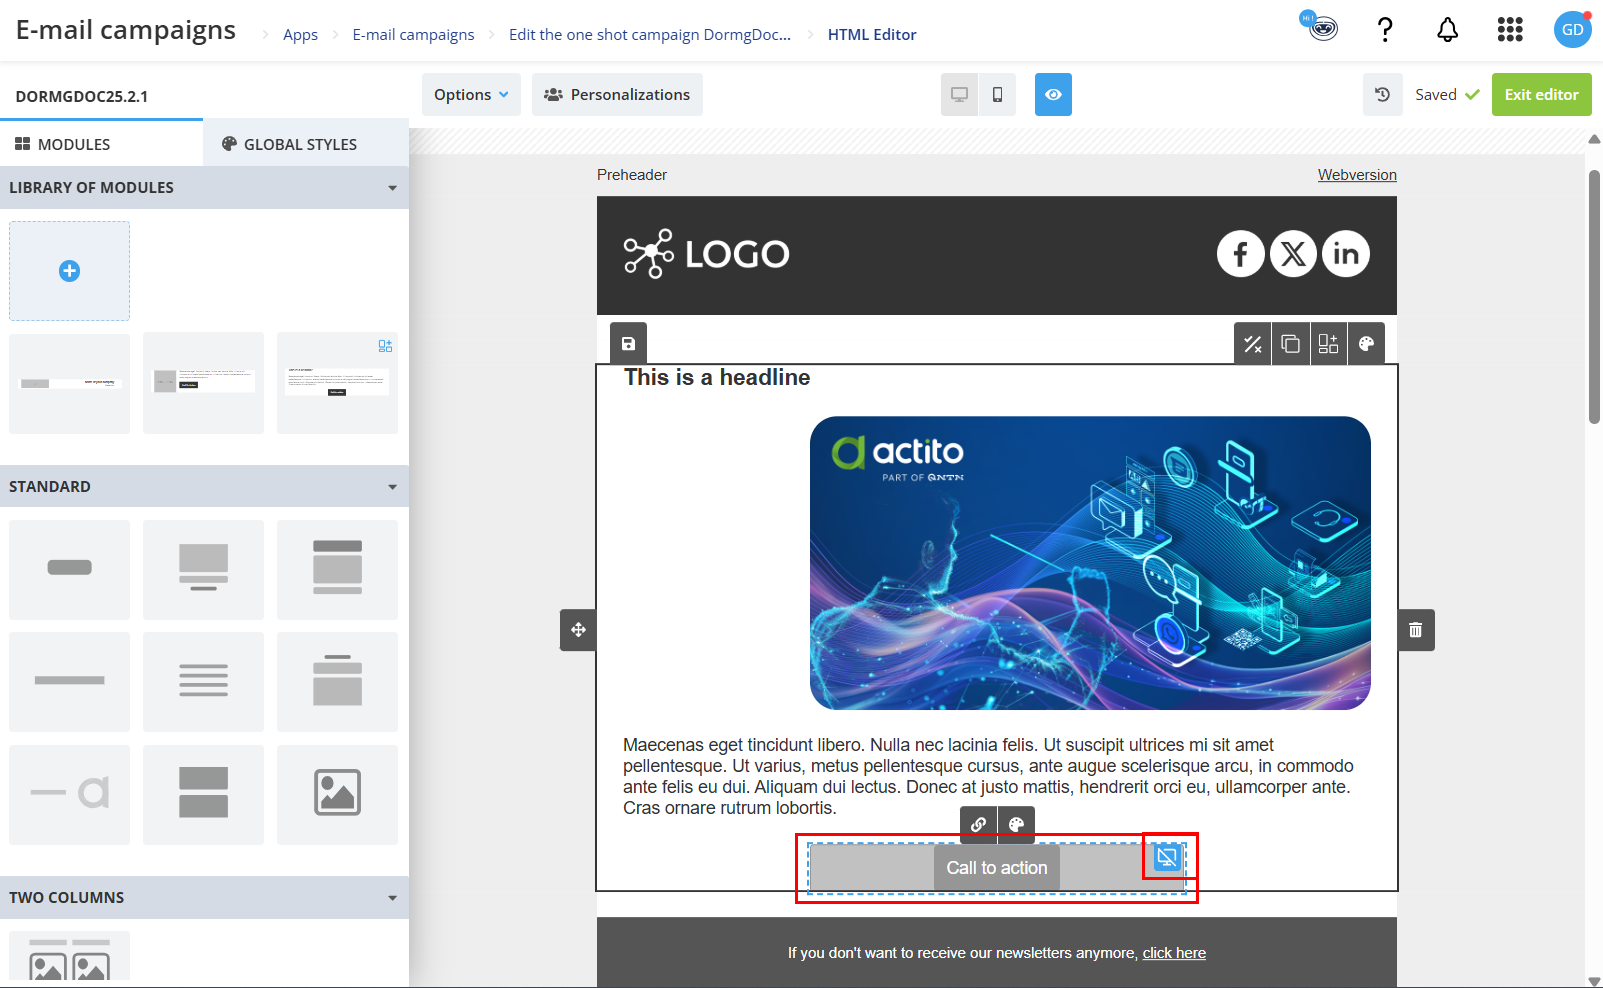
Task: Click the percent variants icon on module toolbar
Action: 1252,344
